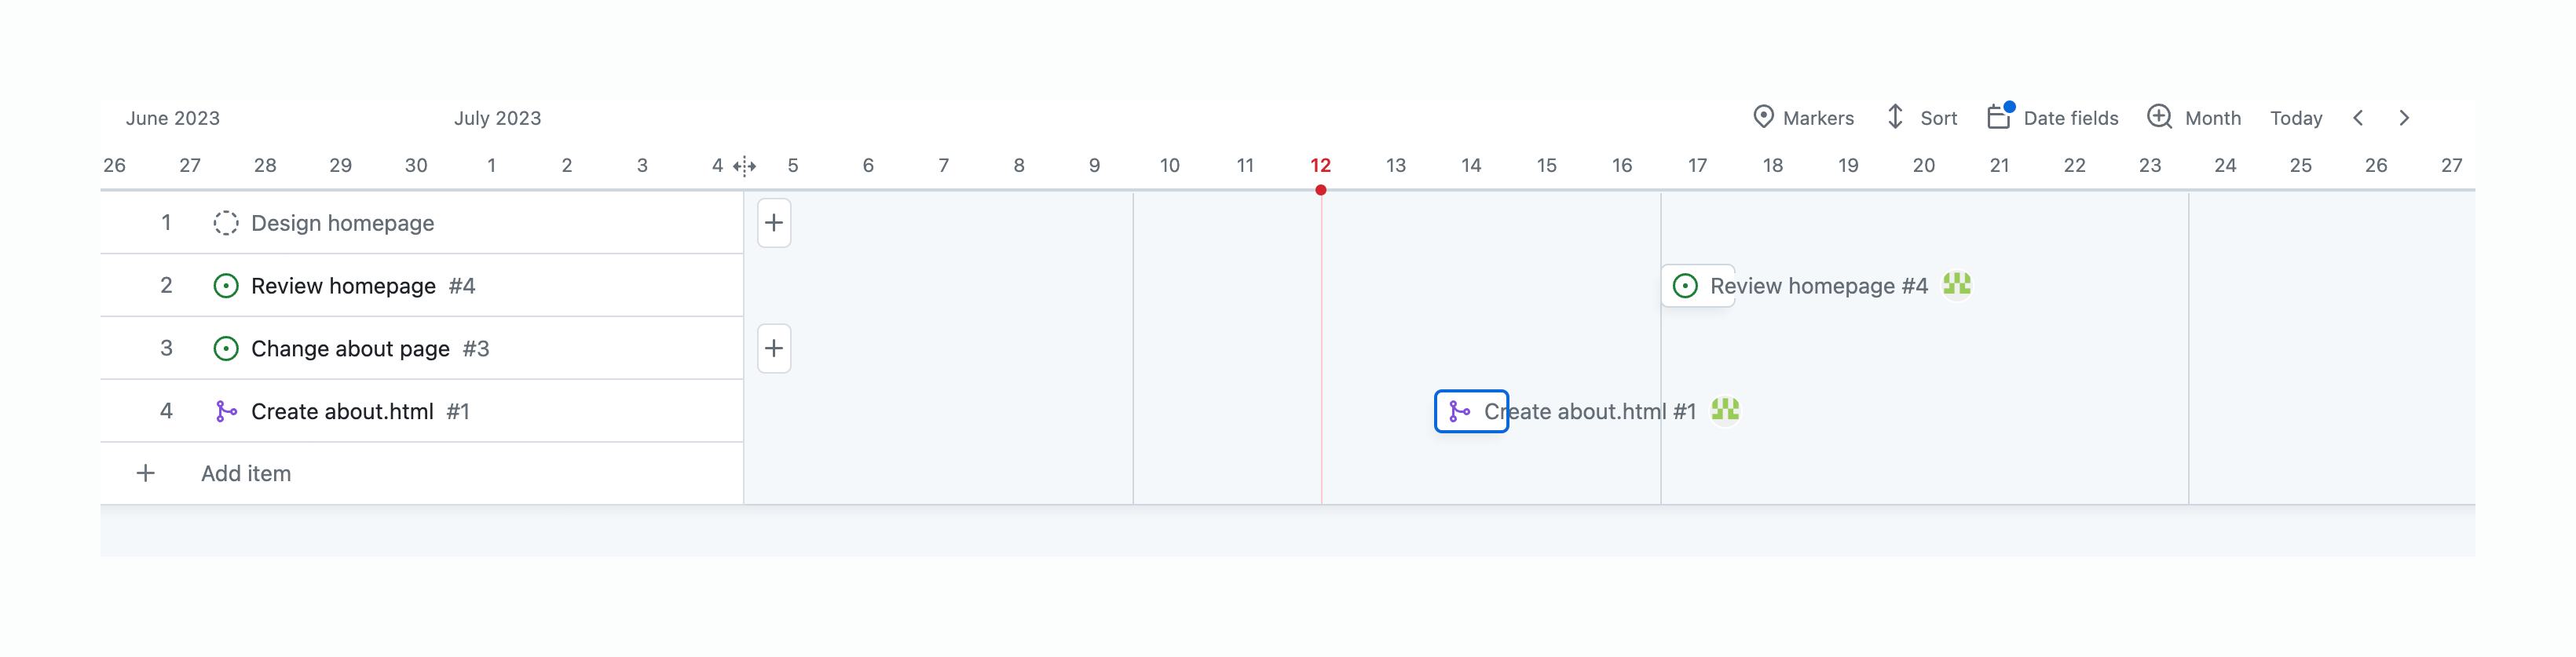Open the Date fields menu
The height and width of the screenshot is (657, 2576).
point(2052,118)
